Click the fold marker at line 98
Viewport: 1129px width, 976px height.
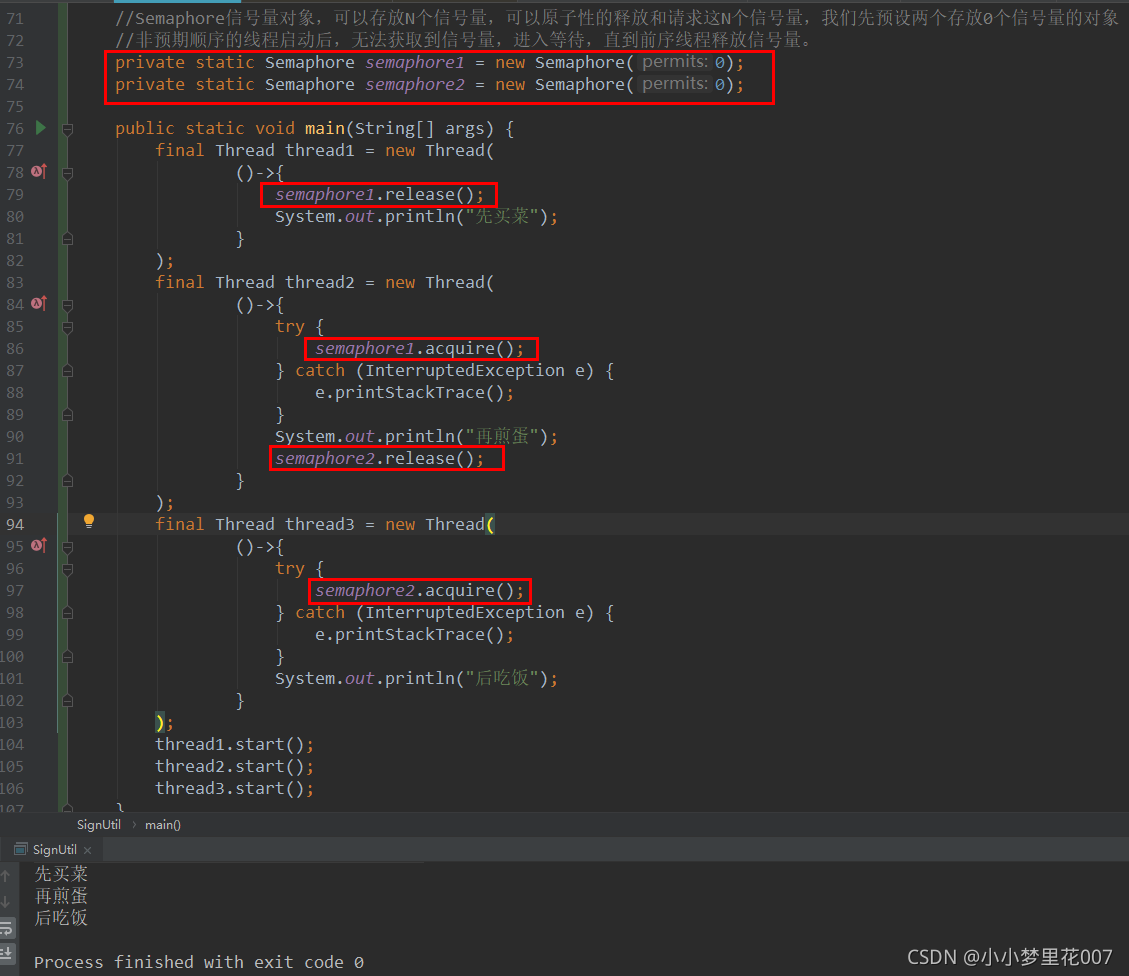click(x=68, y=613)
